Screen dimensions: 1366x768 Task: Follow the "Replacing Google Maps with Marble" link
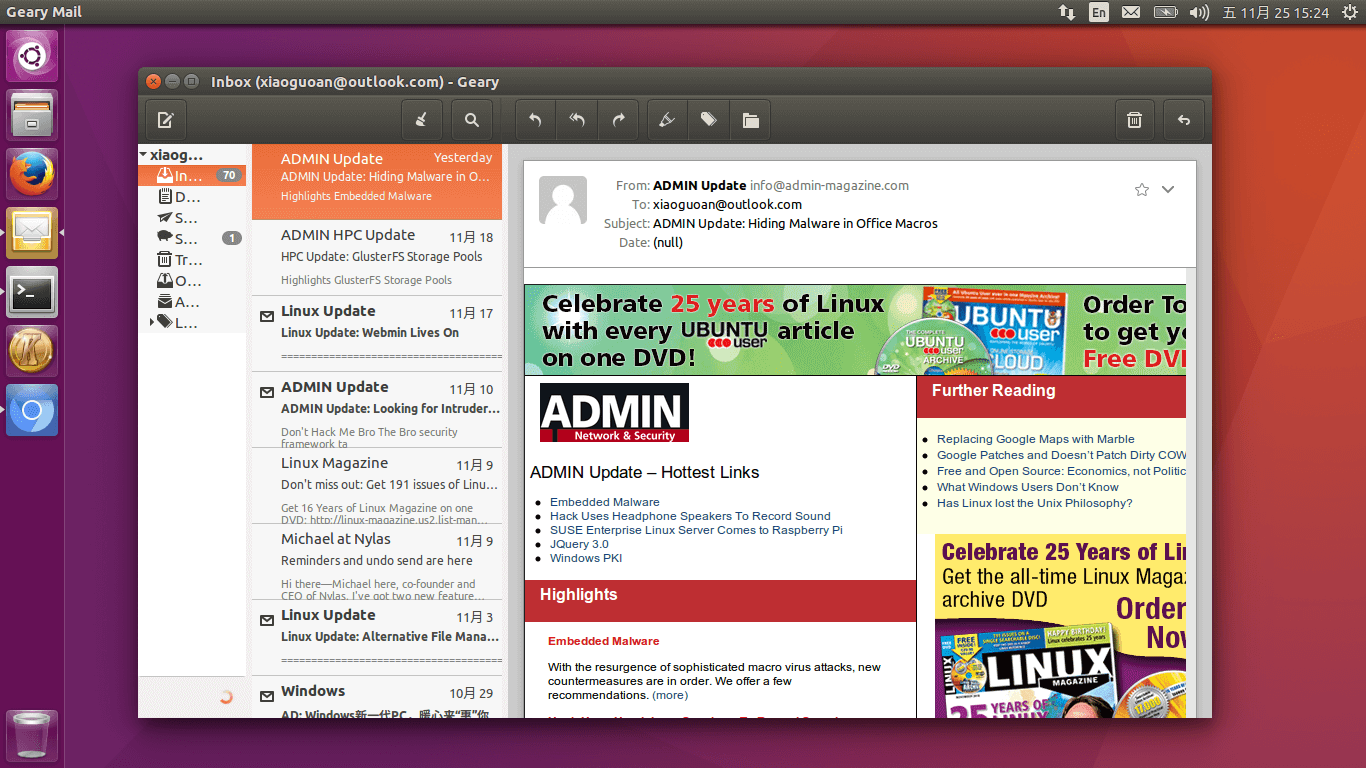(x=1035, y=439)
